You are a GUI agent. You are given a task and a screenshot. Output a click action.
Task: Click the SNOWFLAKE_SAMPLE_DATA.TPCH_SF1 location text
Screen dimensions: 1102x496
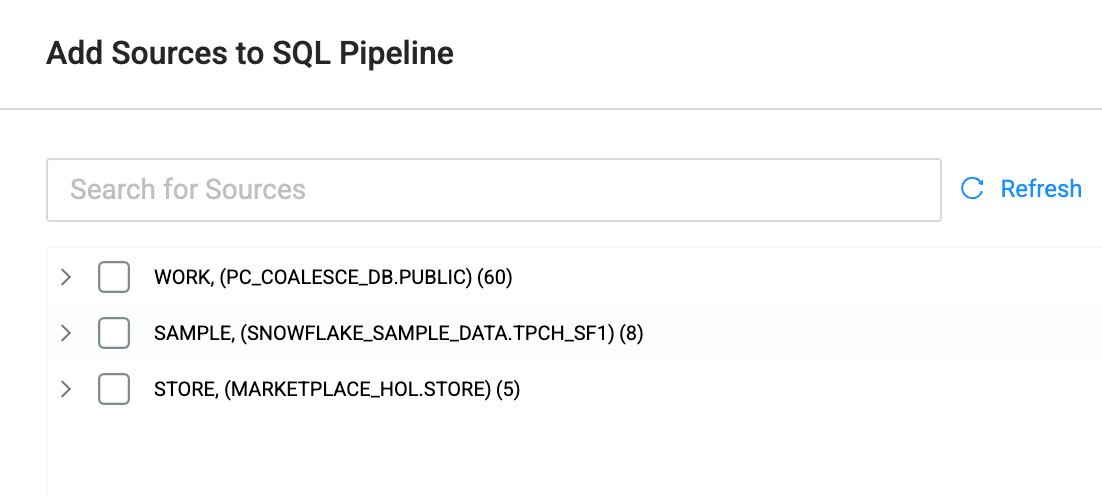426,333
